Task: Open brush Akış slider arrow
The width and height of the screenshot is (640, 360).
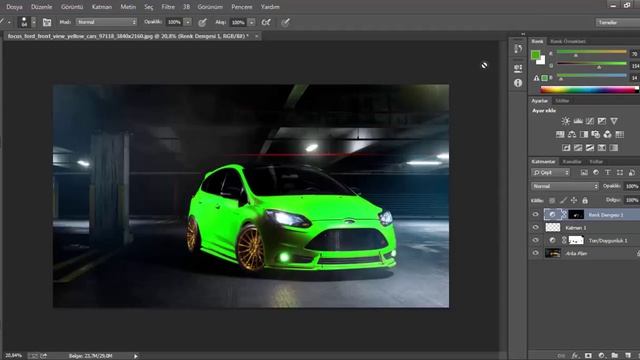Action: 251,22
